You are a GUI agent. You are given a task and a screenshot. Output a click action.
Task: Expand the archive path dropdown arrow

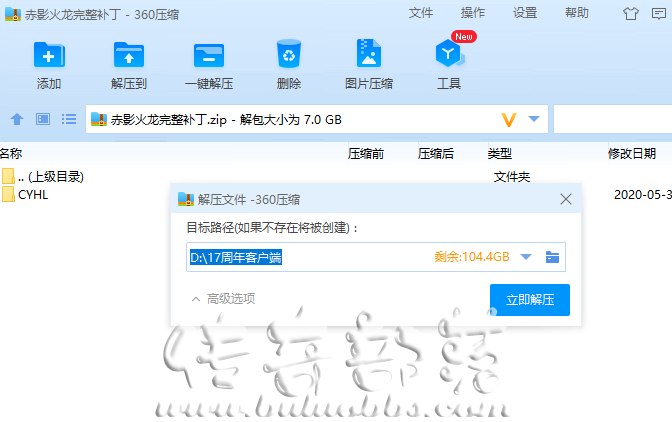534,119
